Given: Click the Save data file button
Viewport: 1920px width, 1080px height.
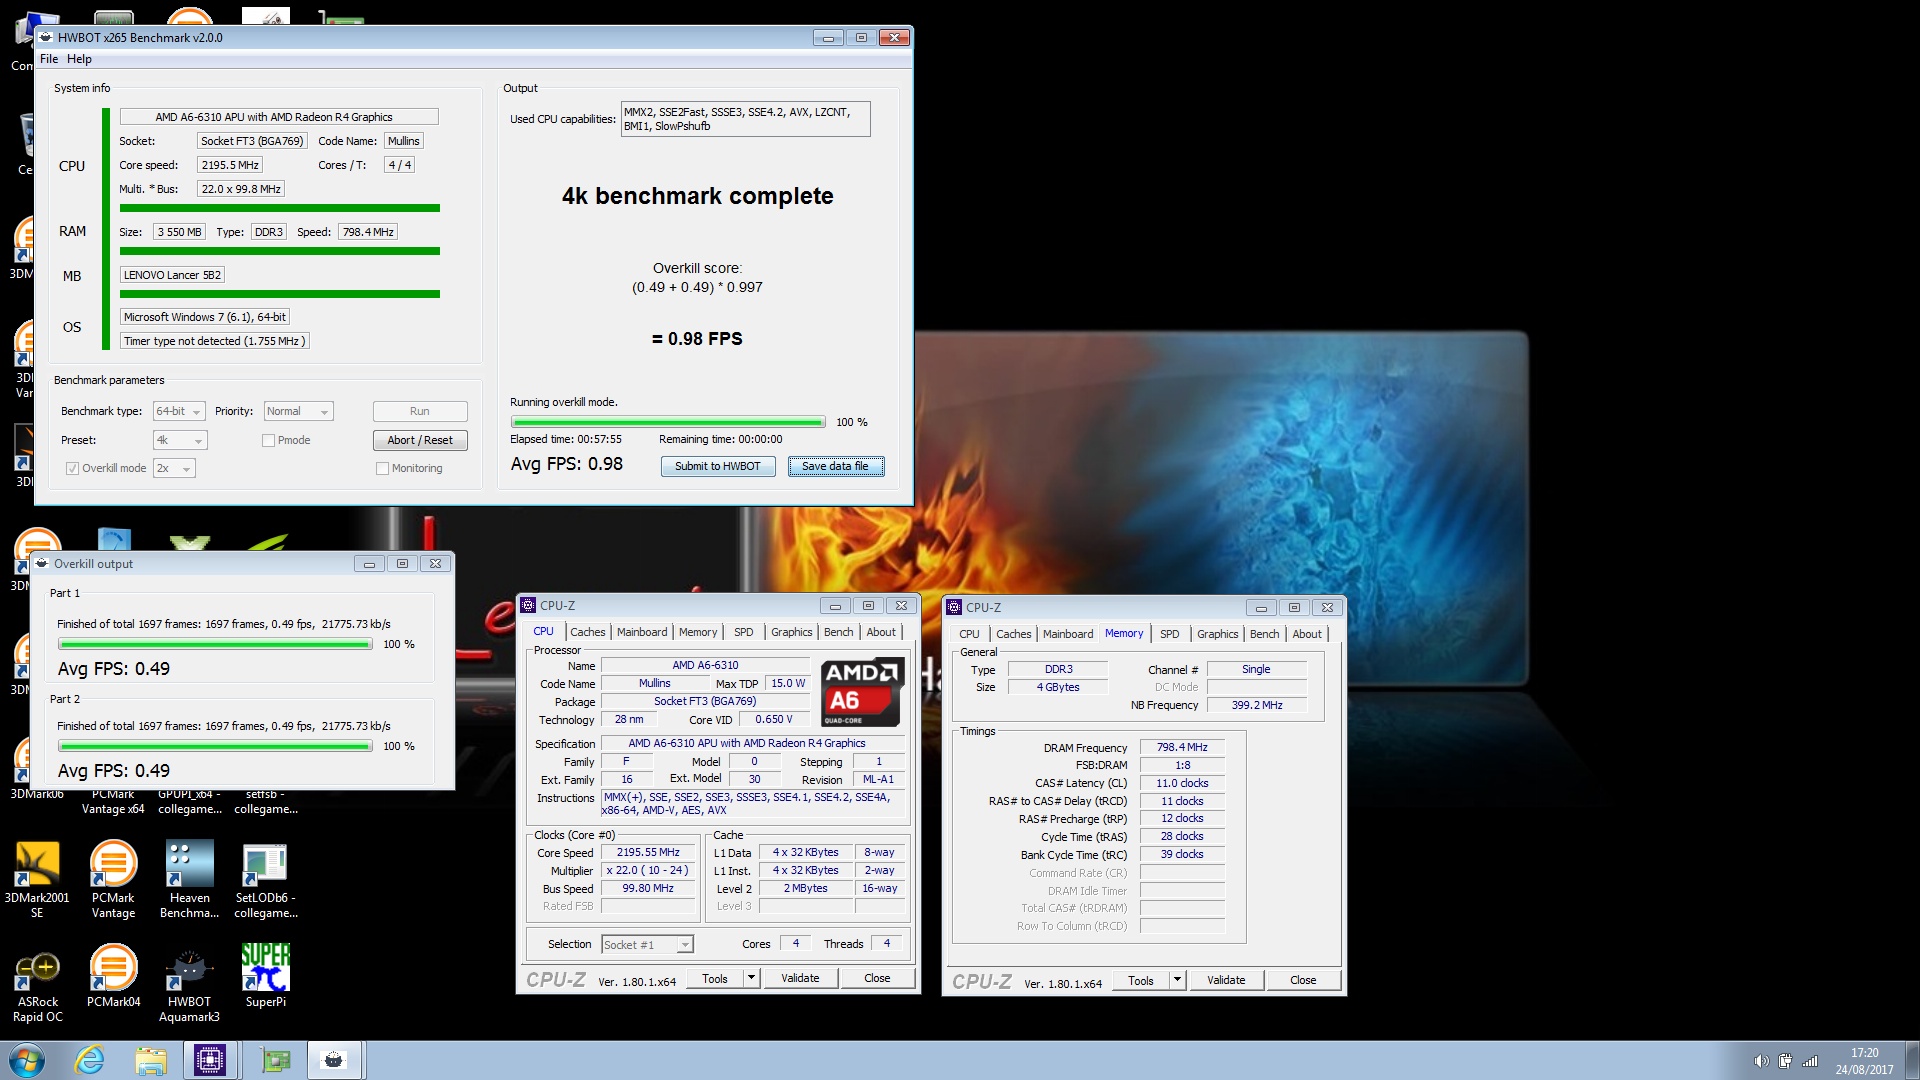Looking at the screenshot, I should pyautogui.click(x=836, y=466).
